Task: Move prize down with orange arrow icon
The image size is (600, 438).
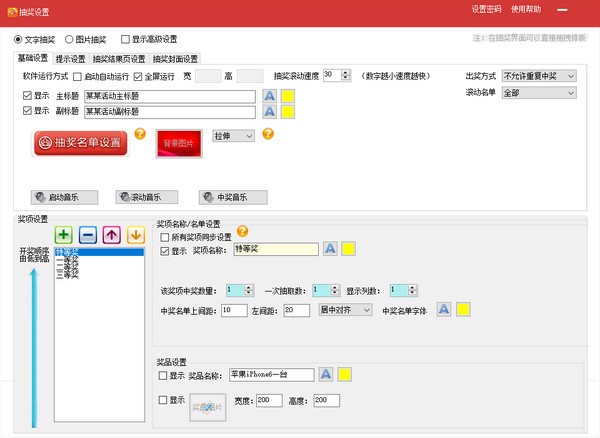Action: click(x=135, y=235)
